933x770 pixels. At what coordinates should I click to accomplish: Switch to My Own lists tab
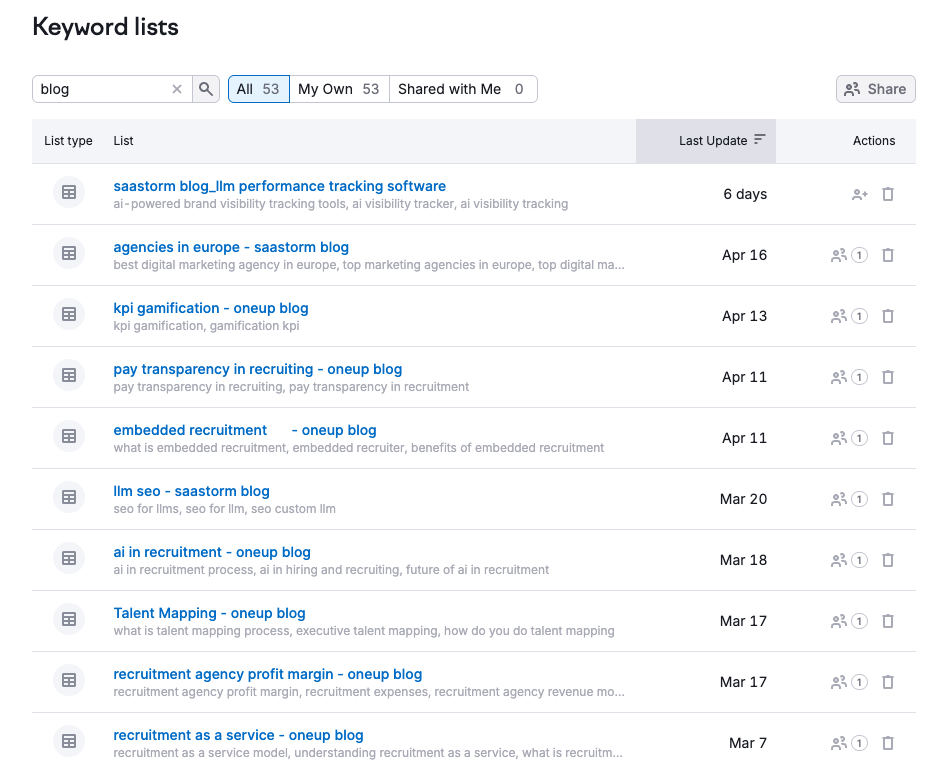[339, 89]
